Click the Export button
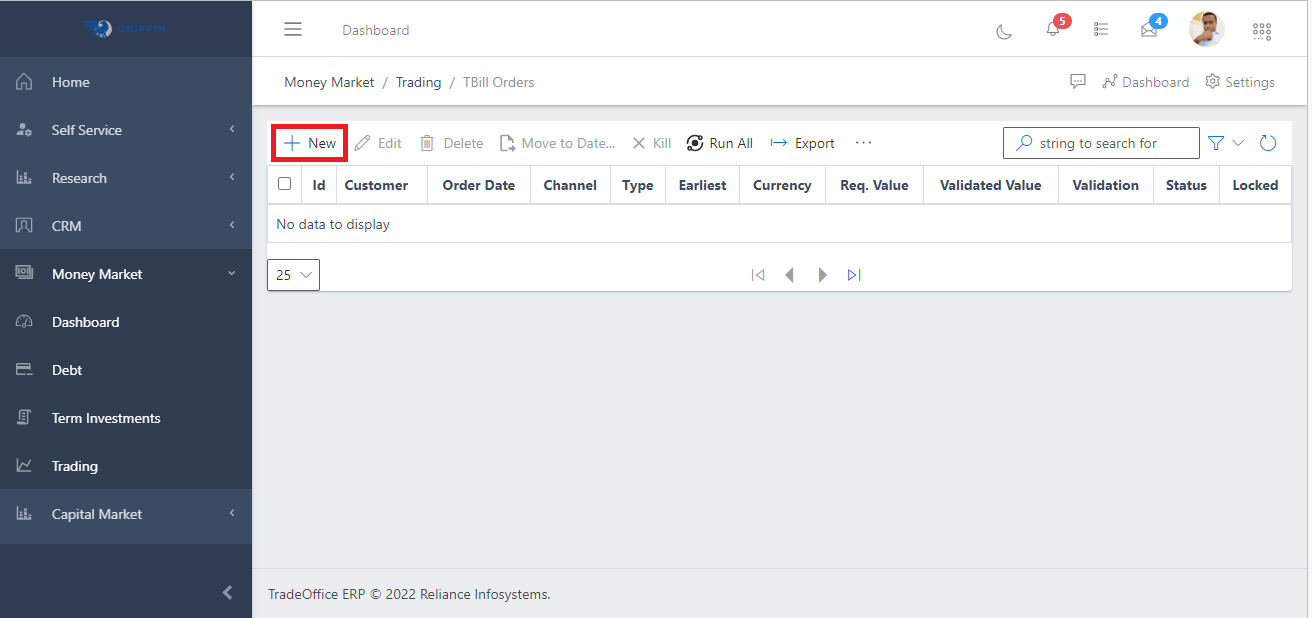Image resolution: width=1312 pixels, height=618 pixels. (x=803, y=143)
